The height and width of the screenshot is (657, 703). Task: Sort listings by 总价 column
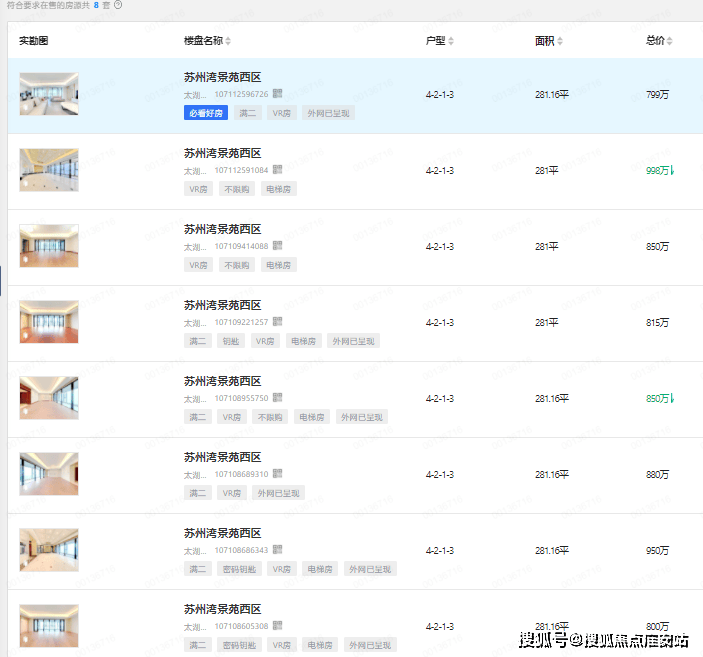(x=670, y=41)
